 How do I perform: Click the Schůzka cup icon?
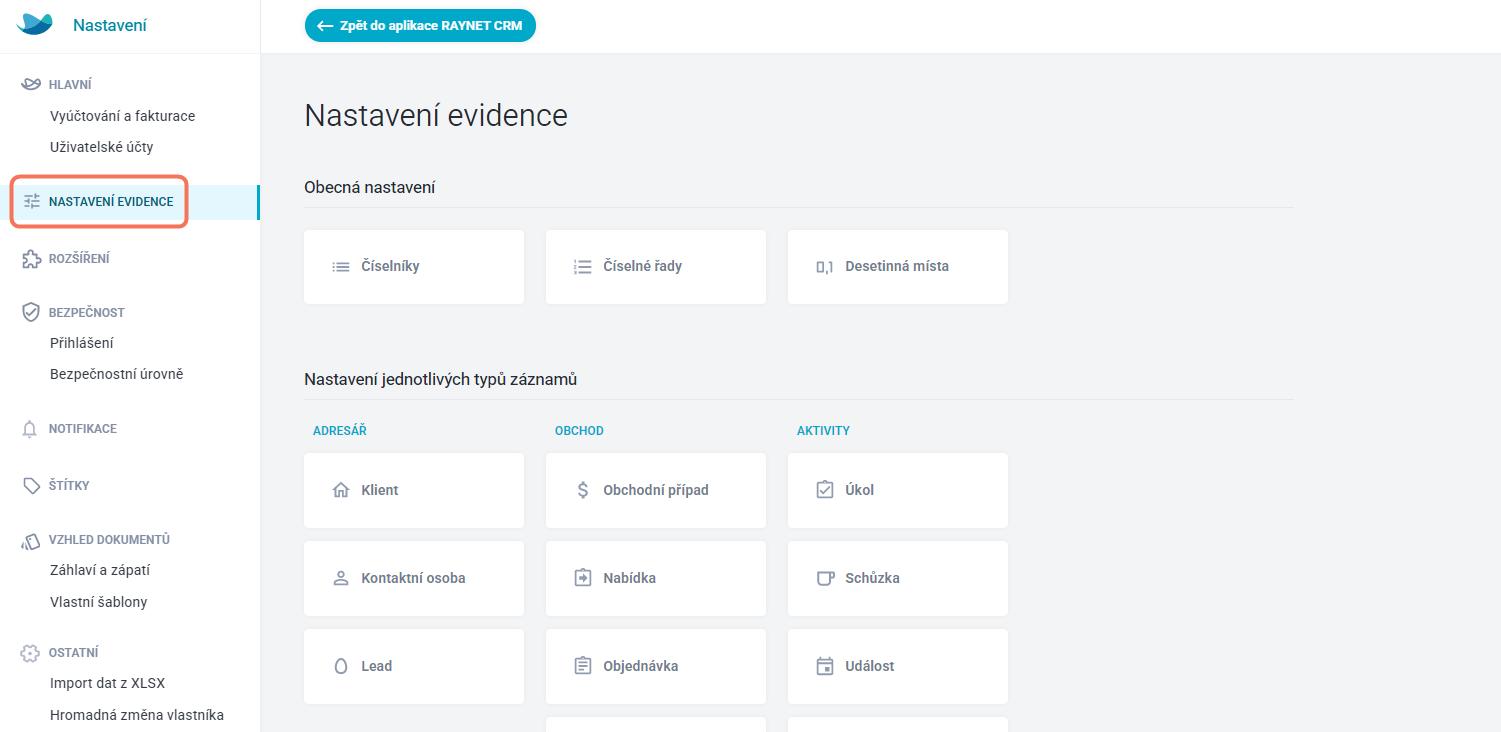click(x=825, y=578)
